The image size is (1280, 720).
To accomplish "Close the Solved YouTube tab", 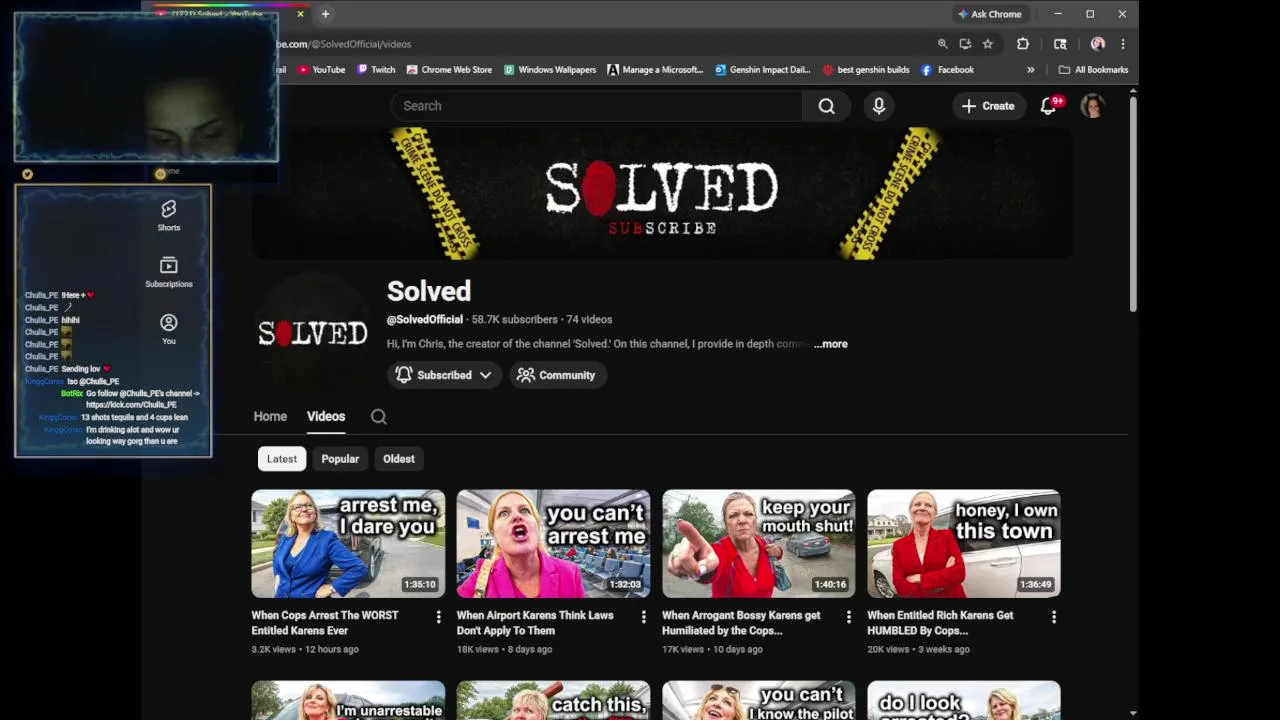I will coord(300,14).
